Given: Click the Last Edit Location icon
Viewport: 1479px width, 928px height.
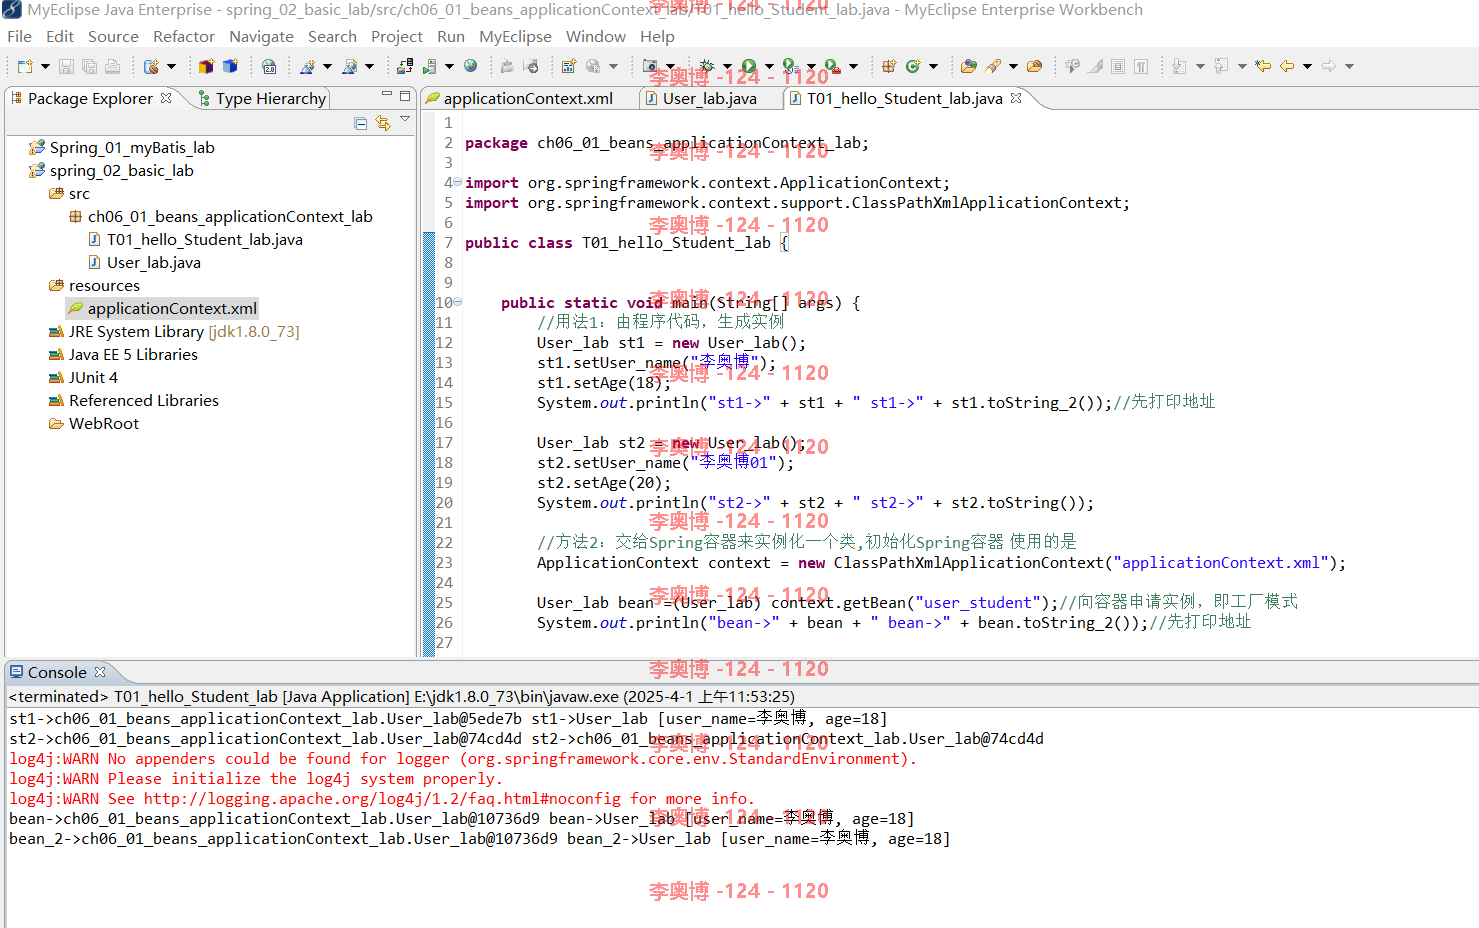Looking at the screenshot, I should (x=1263, y=66).
